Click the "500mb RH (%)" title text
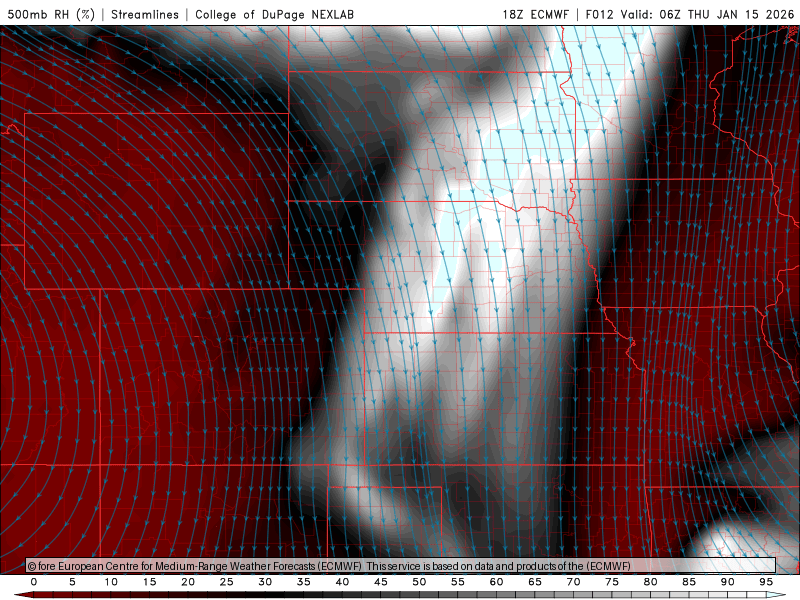 (x=51, y=14)
